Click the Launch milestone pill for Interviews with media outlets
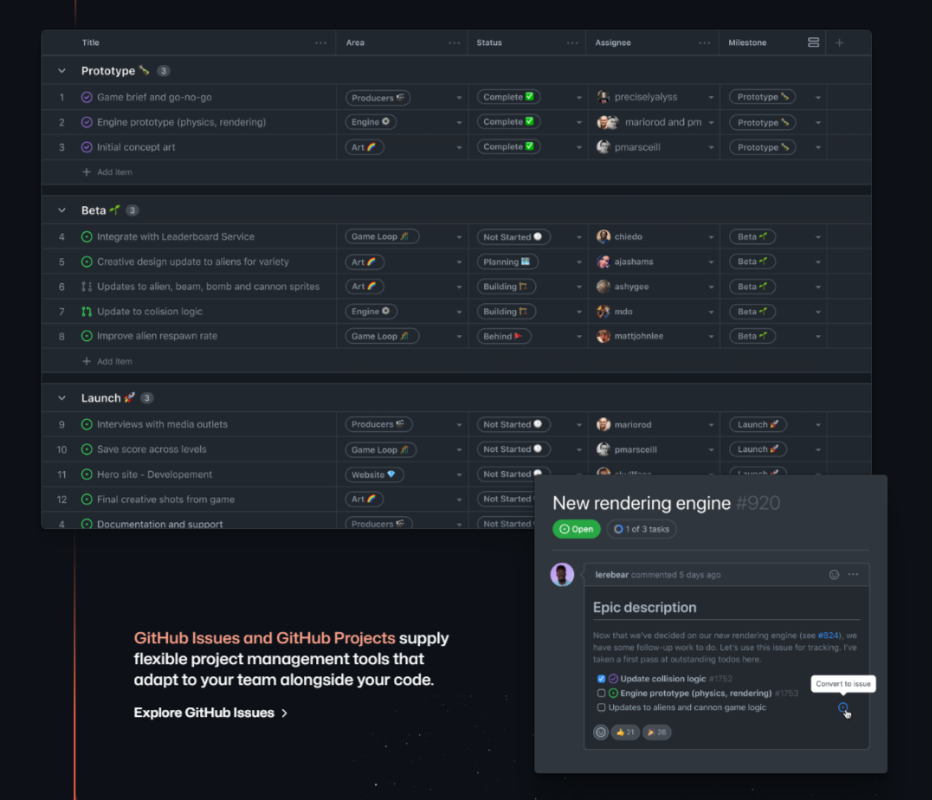This screenshot has width=932, height=800. [x=758, y=424]
